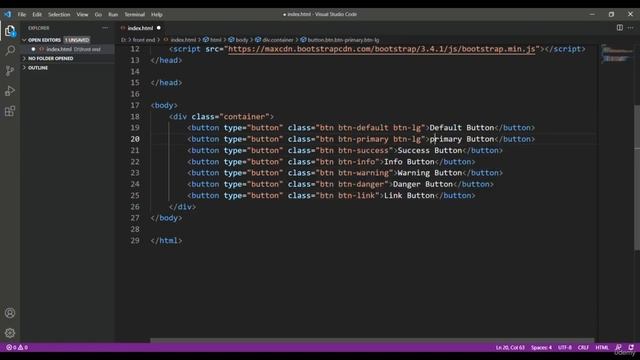This screenshot has width=640, height=360.
Task: Click line number 17 in gutter
Action: pyautogui.click(x=135, y=105)
